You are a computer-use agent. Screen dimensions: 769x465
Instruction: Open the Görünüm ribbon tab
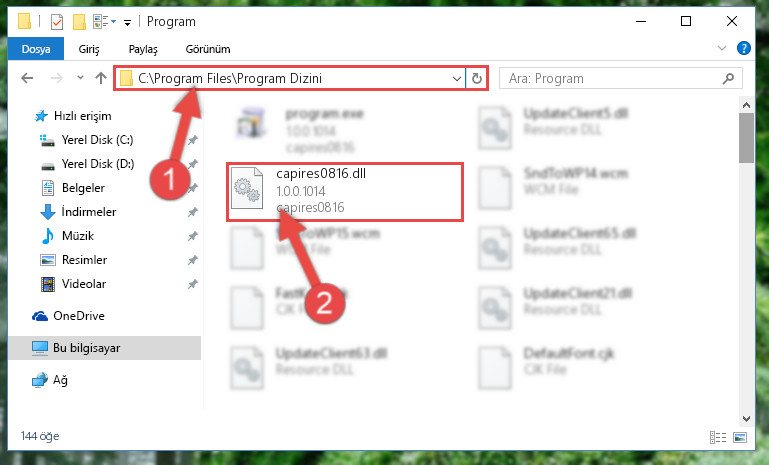208,49
